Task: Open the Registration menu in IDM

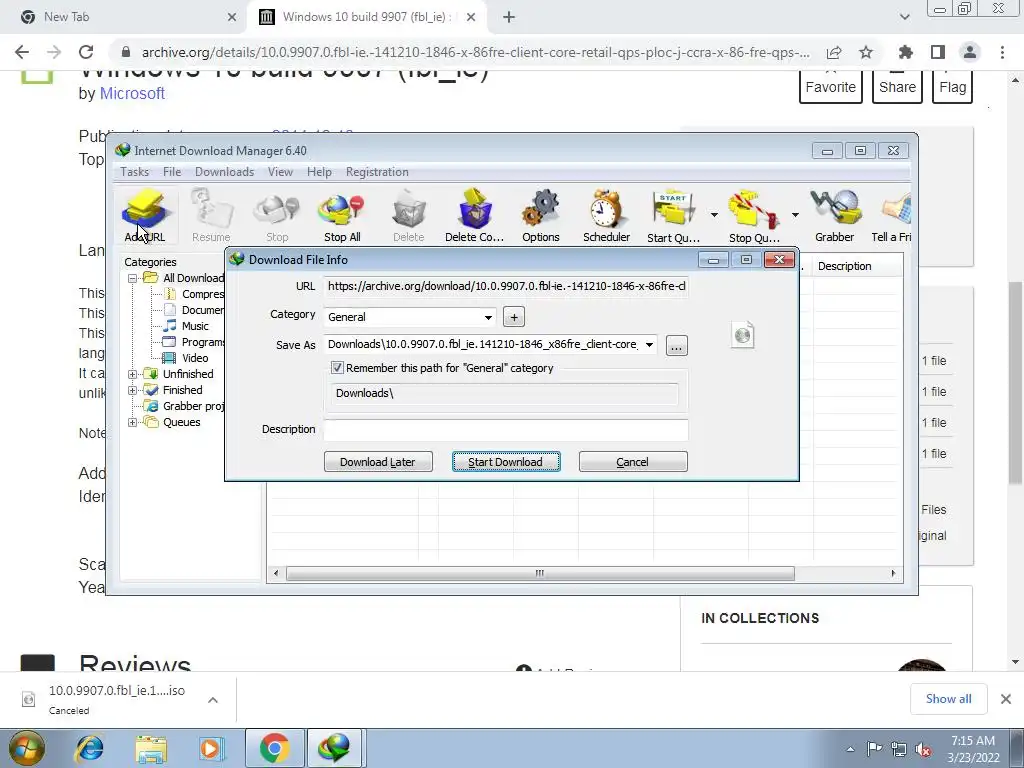Action: (x=377, y=172)
